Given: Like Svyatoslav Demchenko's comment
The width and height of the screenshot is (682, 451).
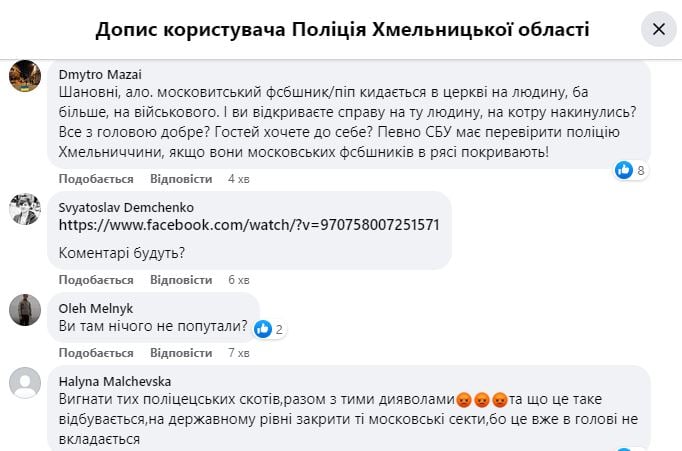Looking at the screenshot, I should coord(96,280).
